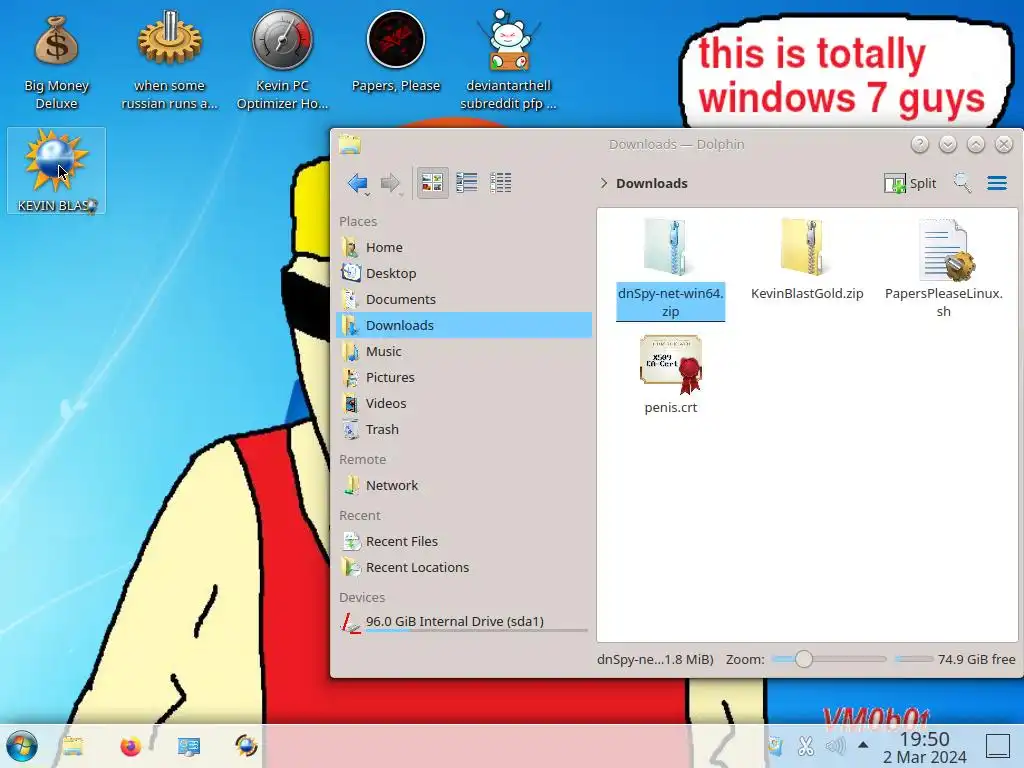Open Recent Files entry
The width and height of the screenshot is (1024, 768).
coord(464,541)
